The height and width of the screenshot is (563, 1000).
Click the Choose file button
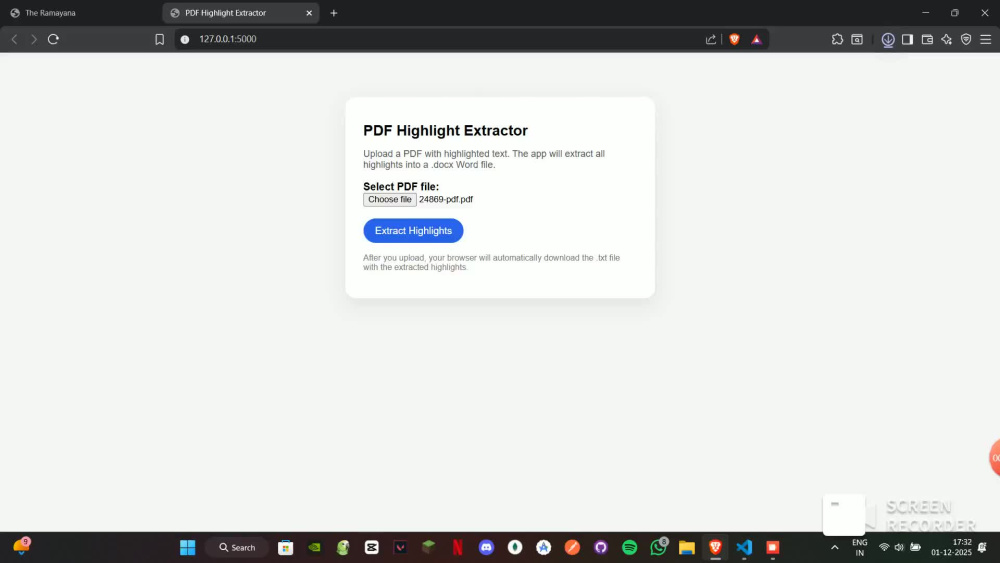tap(390, 200)
